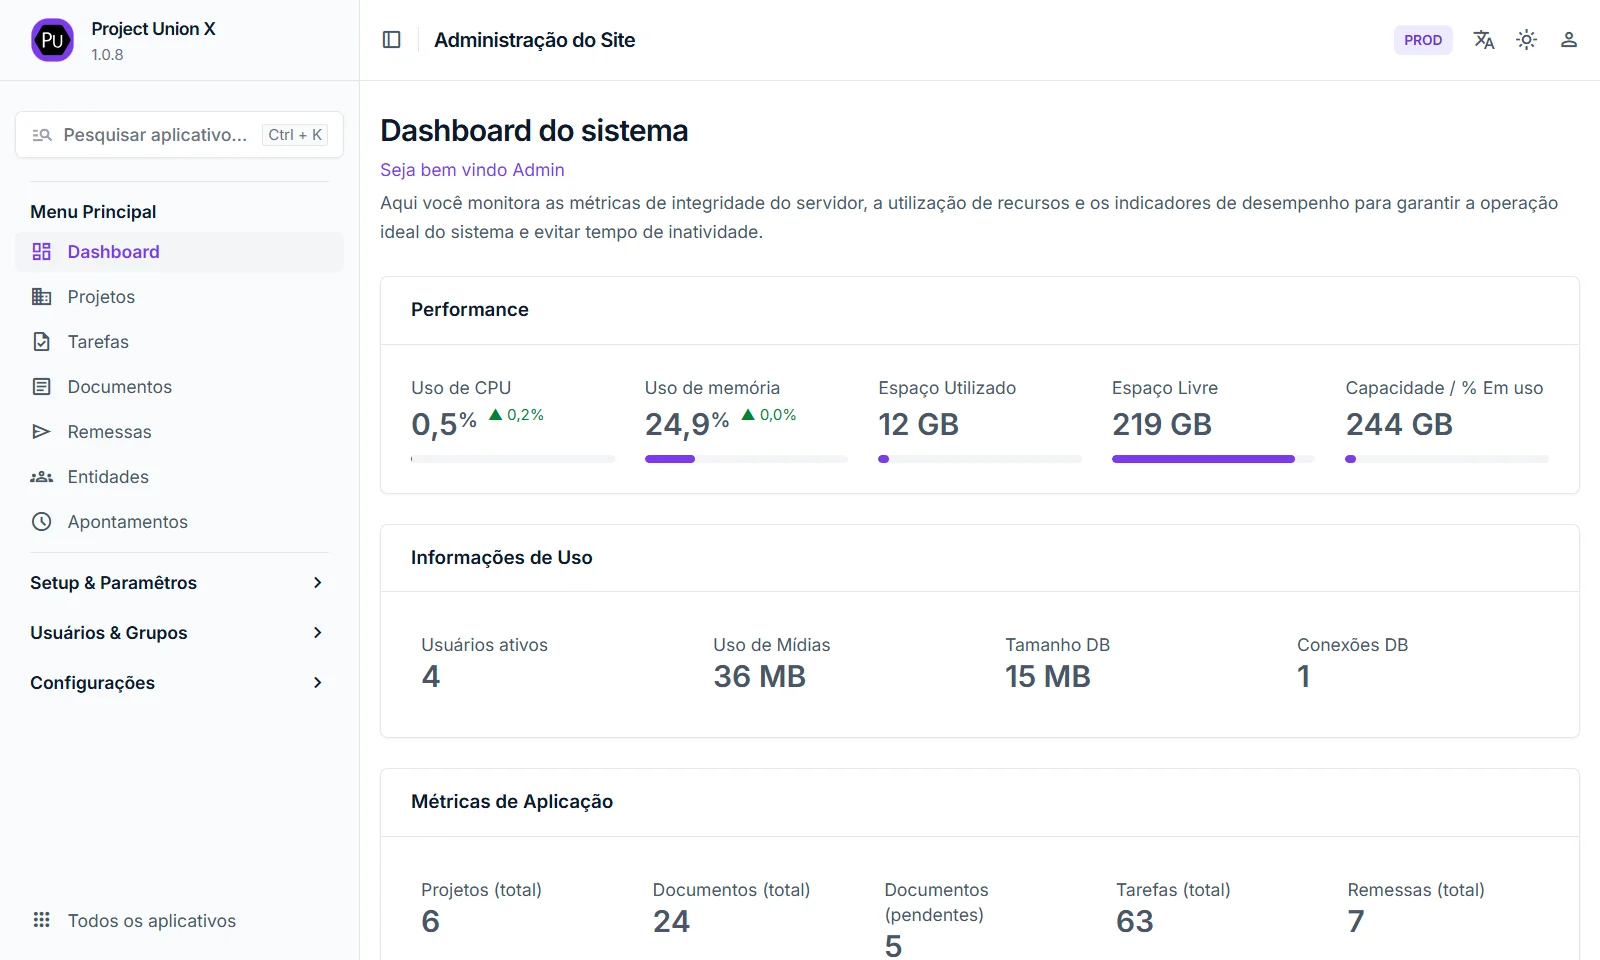The width and height of the screenshot is (1600, 960).
Task: Select Dashboard in the main menu
Action: 113,252
